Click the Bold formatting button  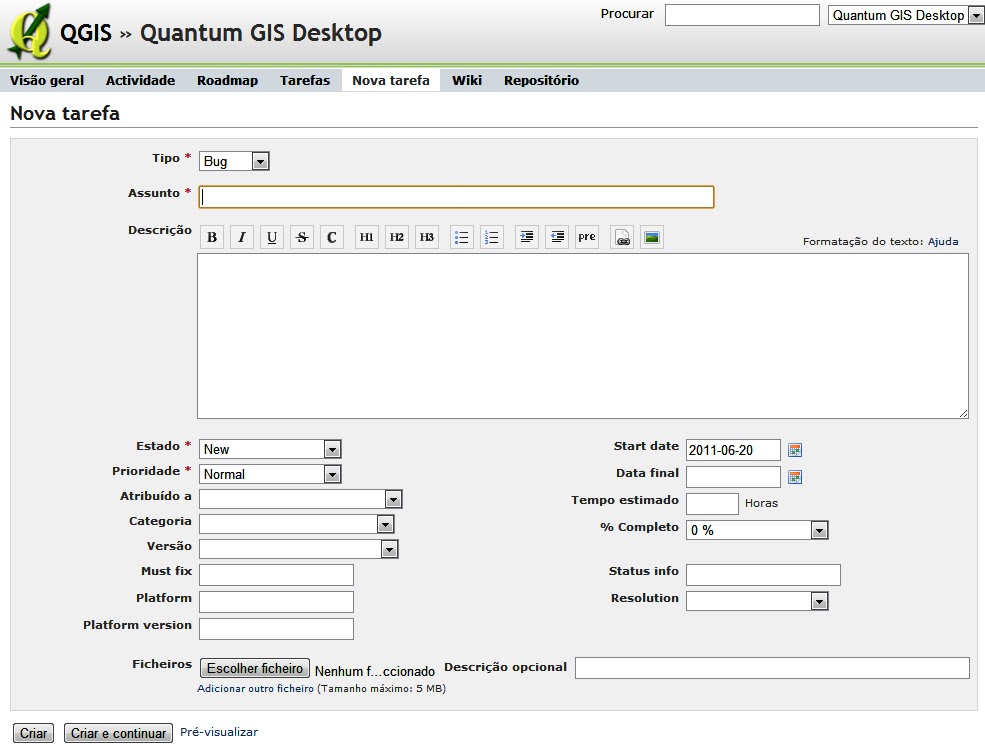[x=212, y=238]
